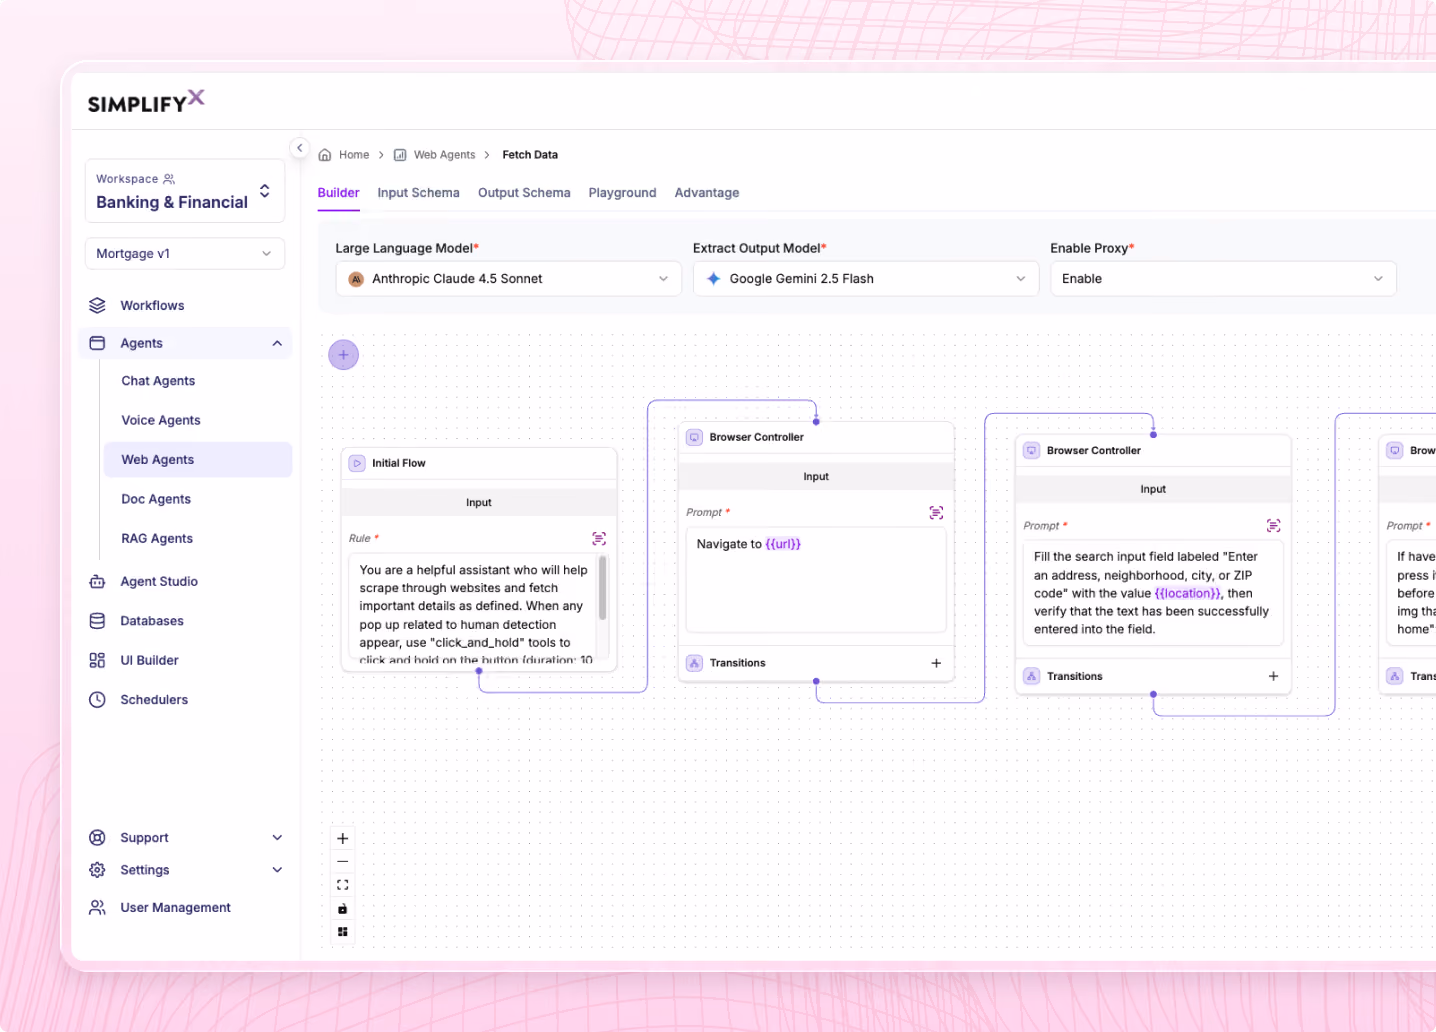Screen dimensions: 1436x1032
Task: Fit the canvas view to screen
Action: point(343,885)
